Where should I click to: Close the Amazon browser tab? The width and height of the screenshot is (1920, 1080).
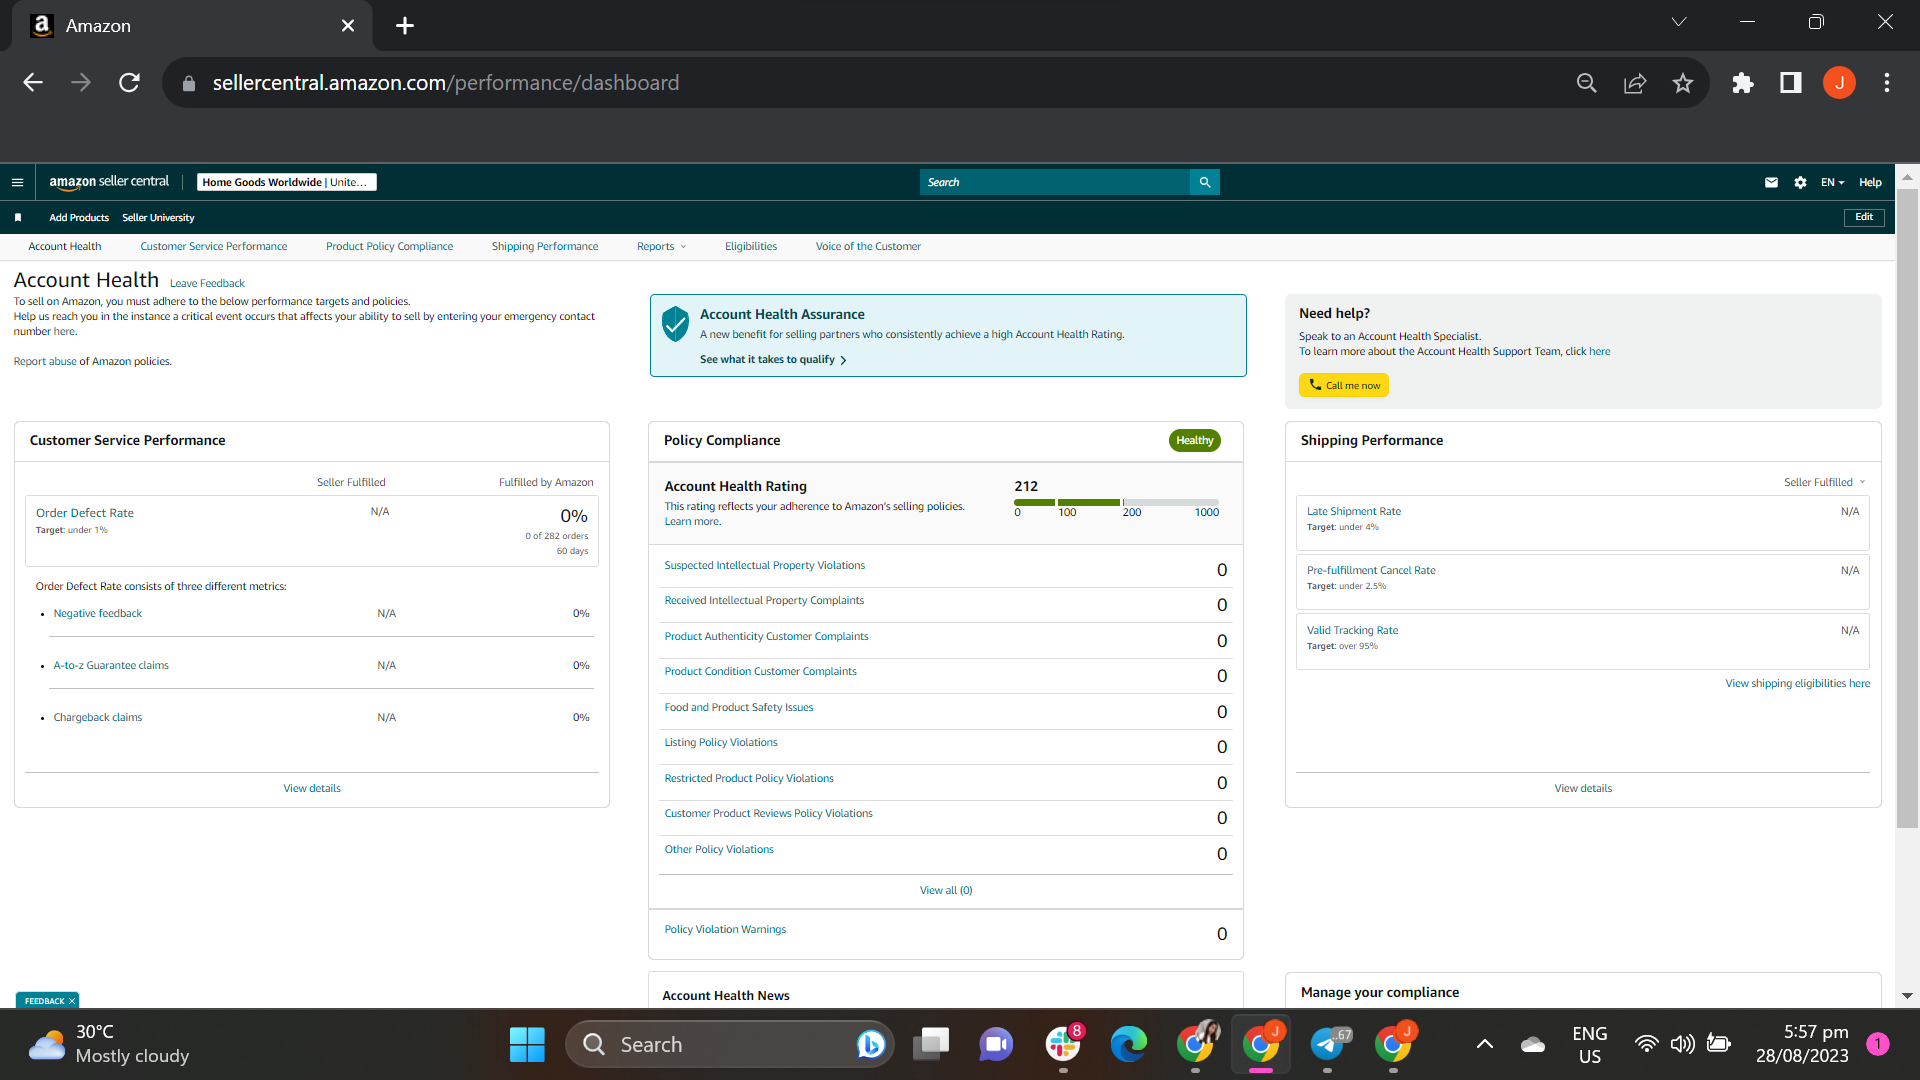(x=348, y=26)
